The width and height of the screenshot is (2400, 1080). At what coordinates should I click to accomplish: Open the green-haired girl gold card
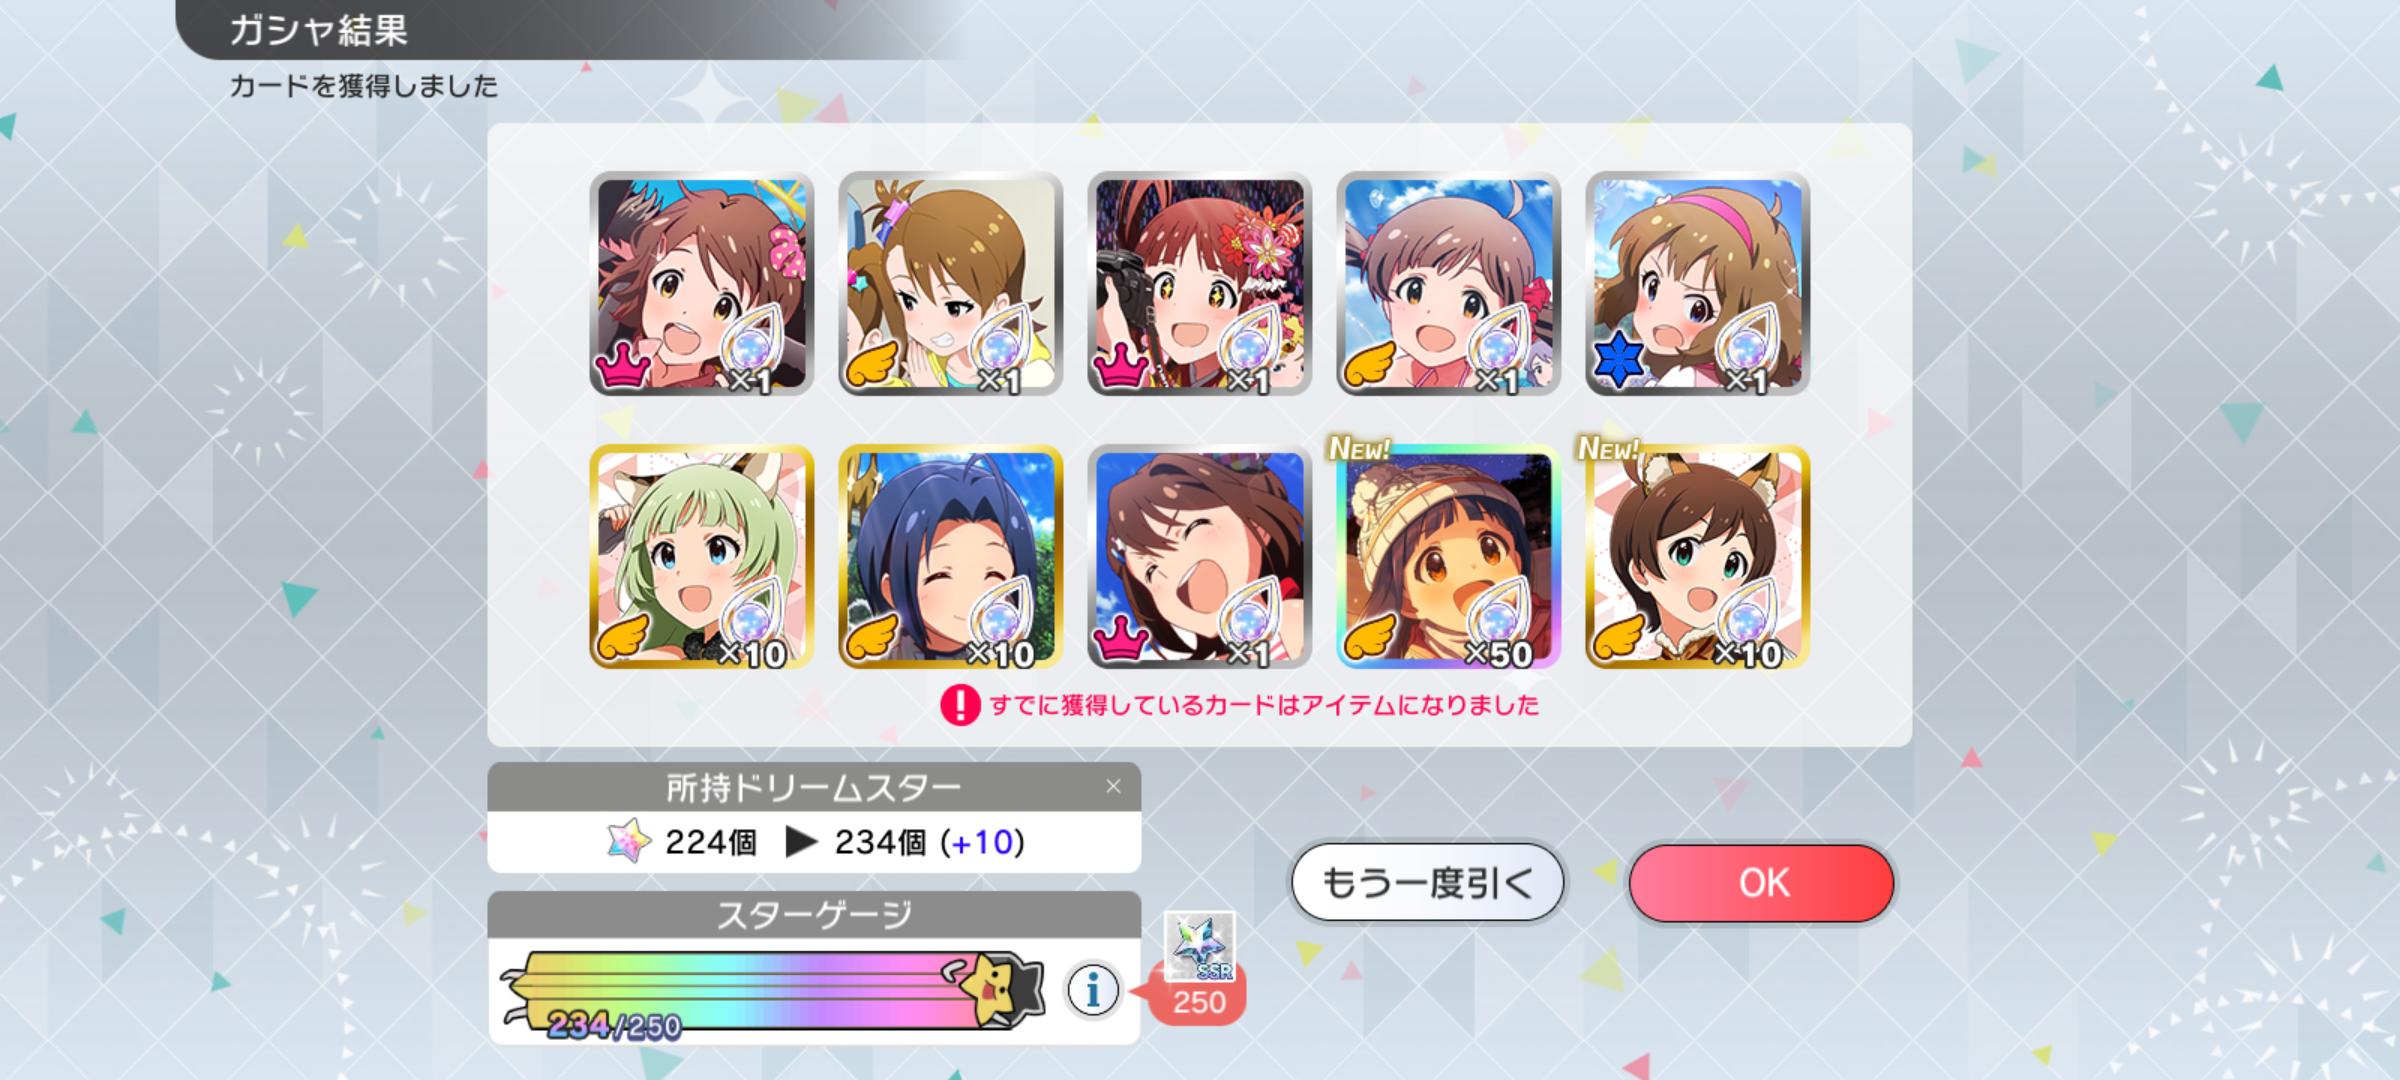tap(702, 557)
